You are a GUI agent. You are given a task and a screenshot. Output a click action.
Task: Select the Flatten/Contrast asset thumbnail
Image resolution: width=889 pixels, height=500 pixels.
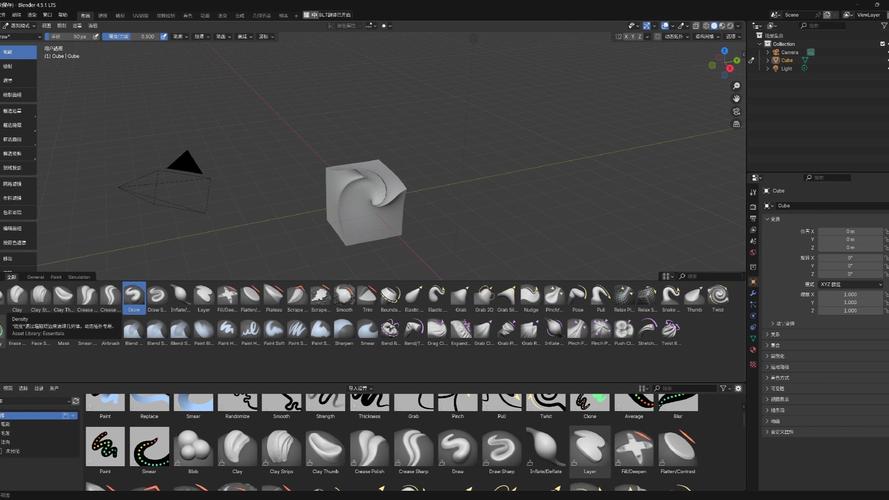pyautogui.click(x=678, y=451)
